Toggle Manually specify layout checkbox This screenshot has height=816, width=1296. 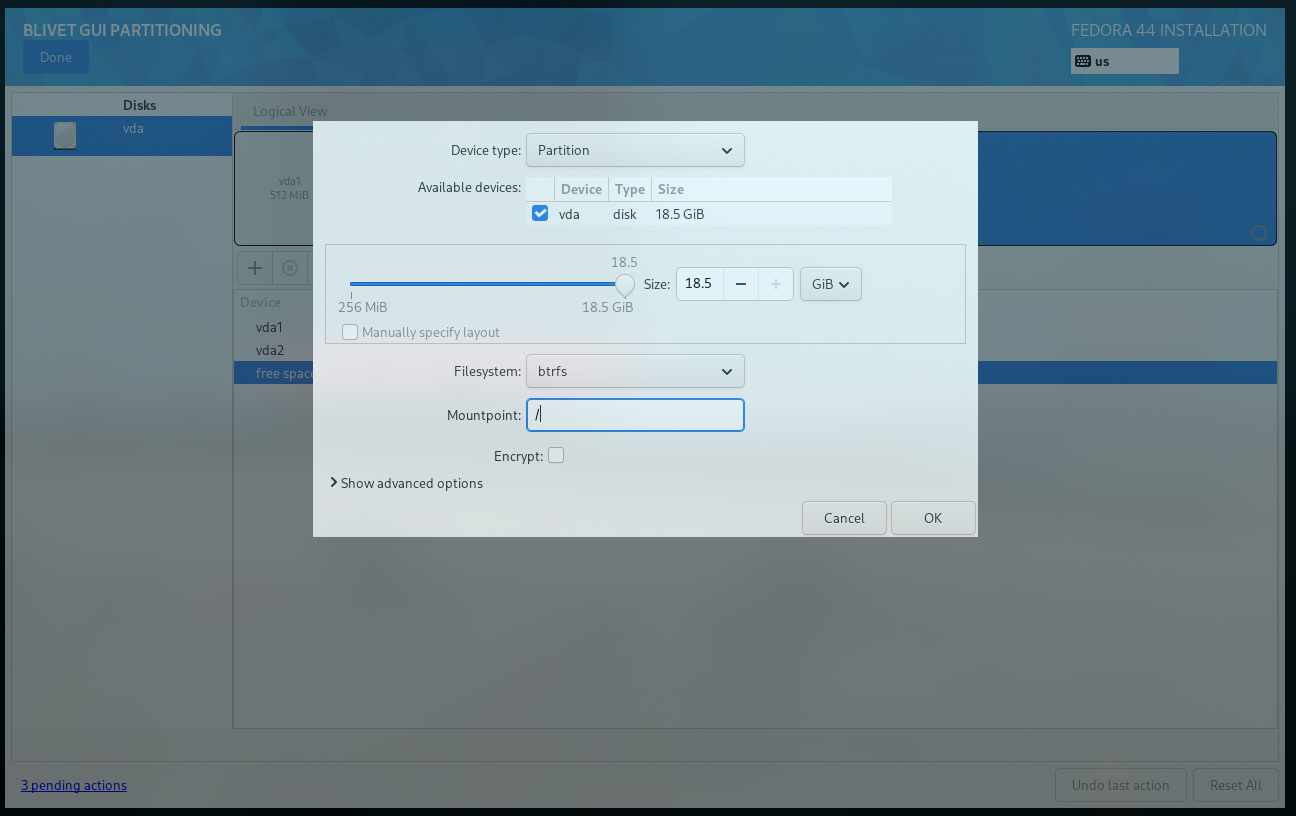pos(350,332)
